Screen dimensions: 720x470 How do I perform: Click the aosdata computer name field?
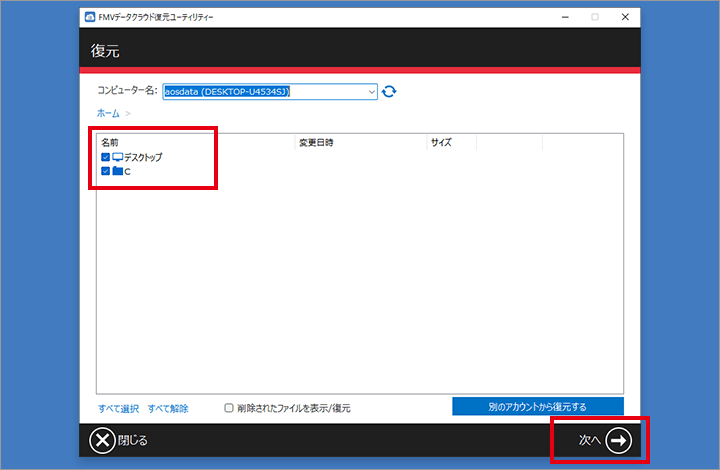(x=264, y=91)
